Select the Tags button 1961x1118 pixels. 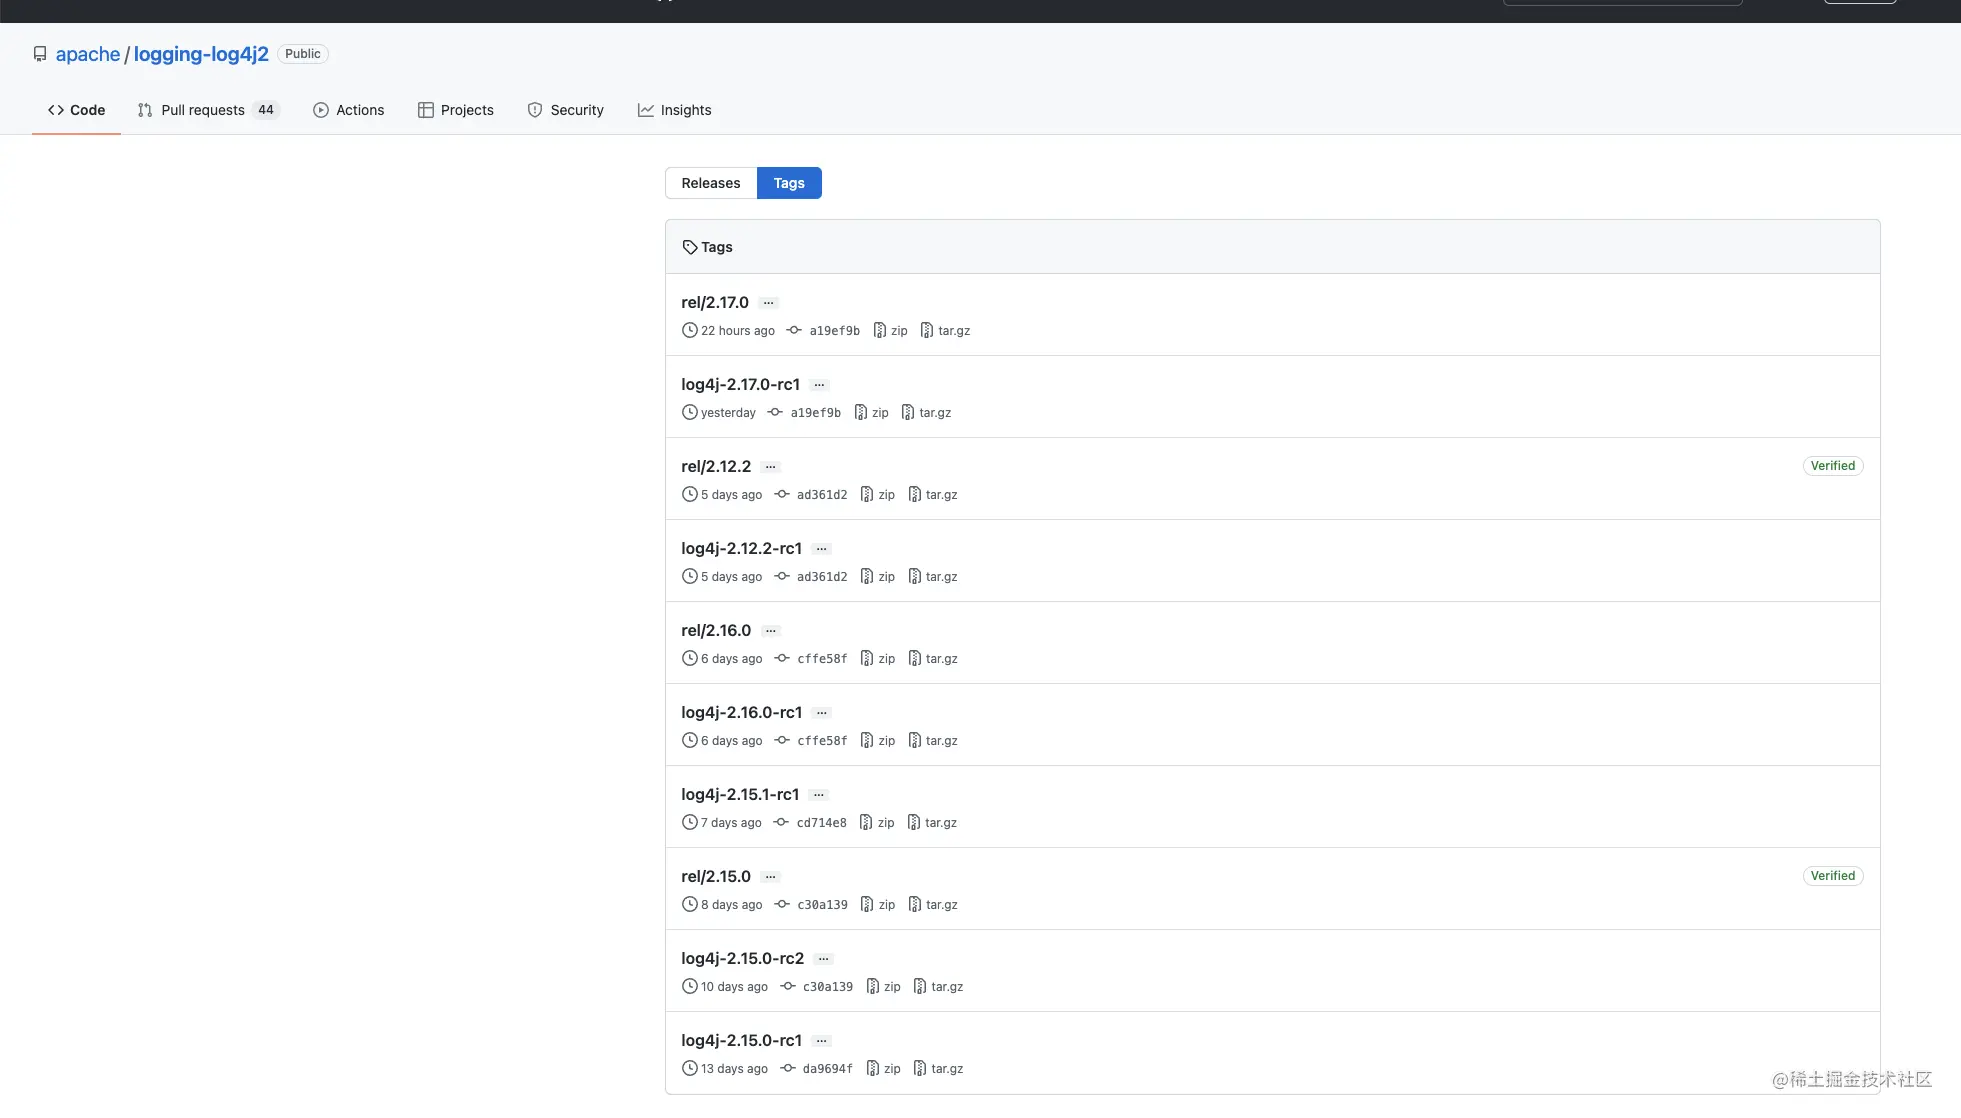tap(789, 183)
